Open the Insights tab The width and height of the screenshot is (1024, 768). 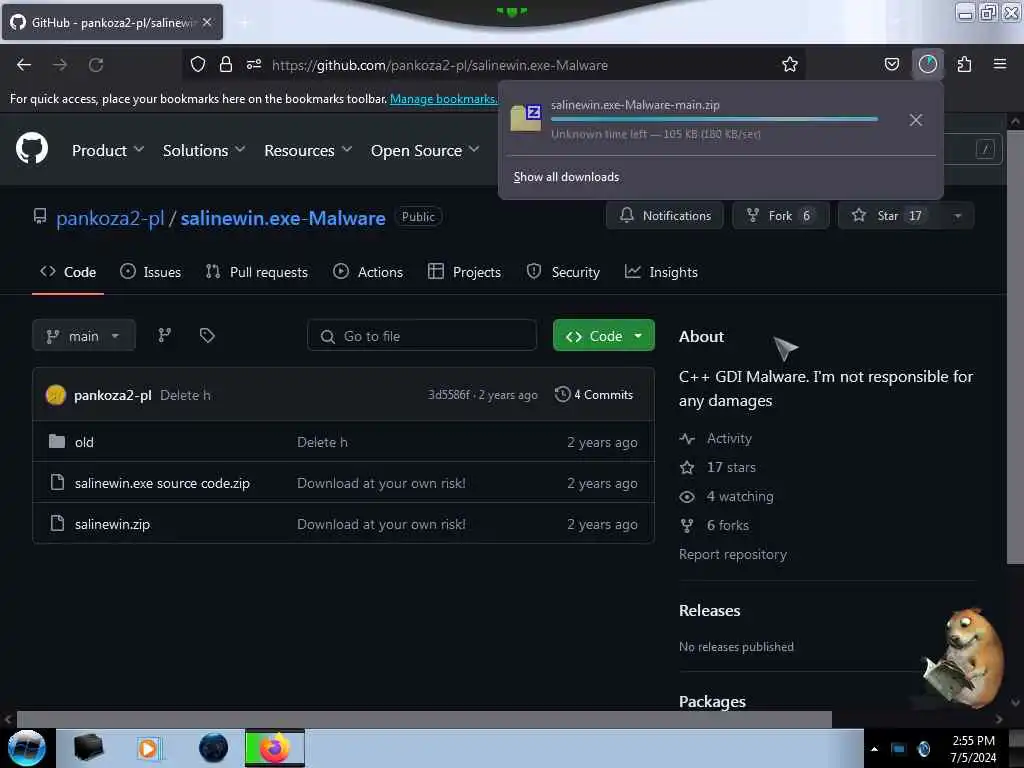click(661, 272)
